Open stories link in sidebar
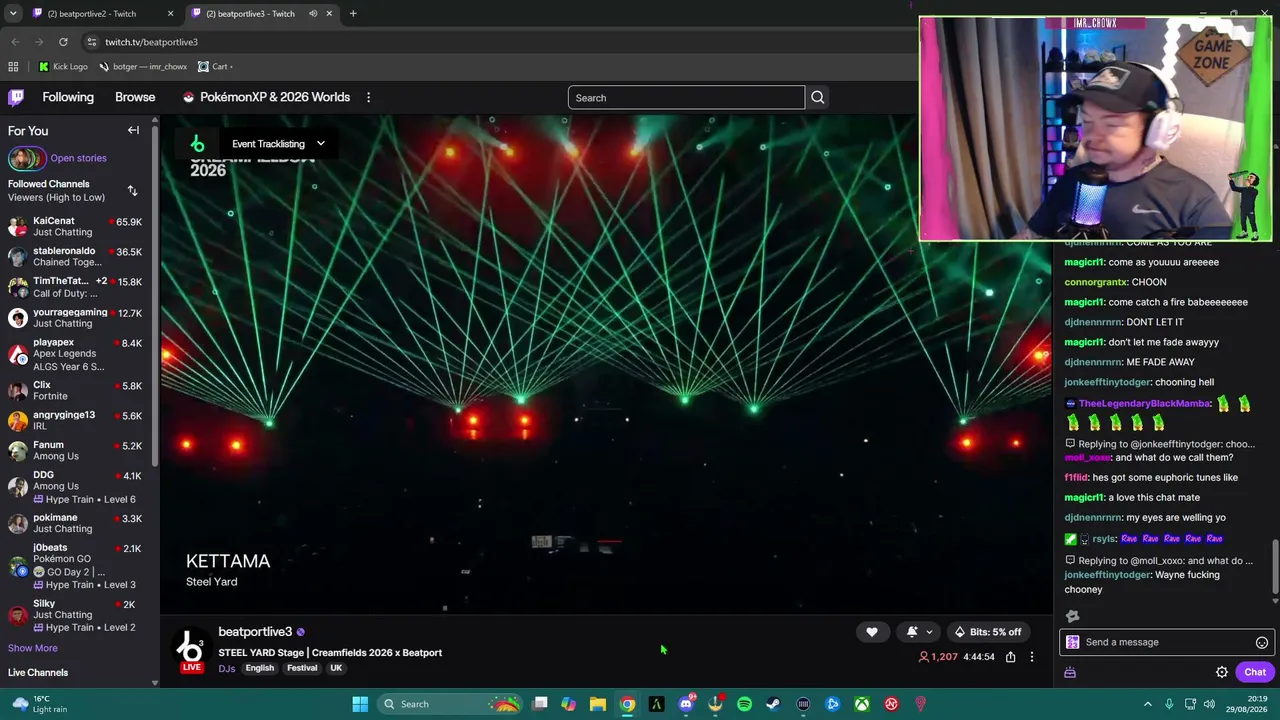This screenshot has height=720, width=1280. (78, 158)
